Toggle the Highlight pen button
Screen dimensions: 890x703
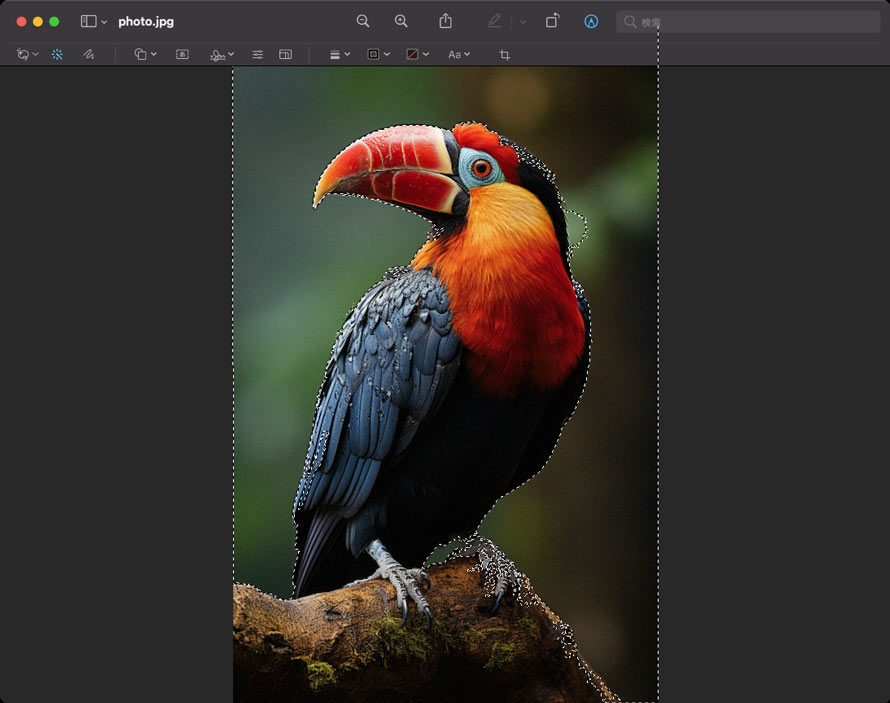pos(495,21)
